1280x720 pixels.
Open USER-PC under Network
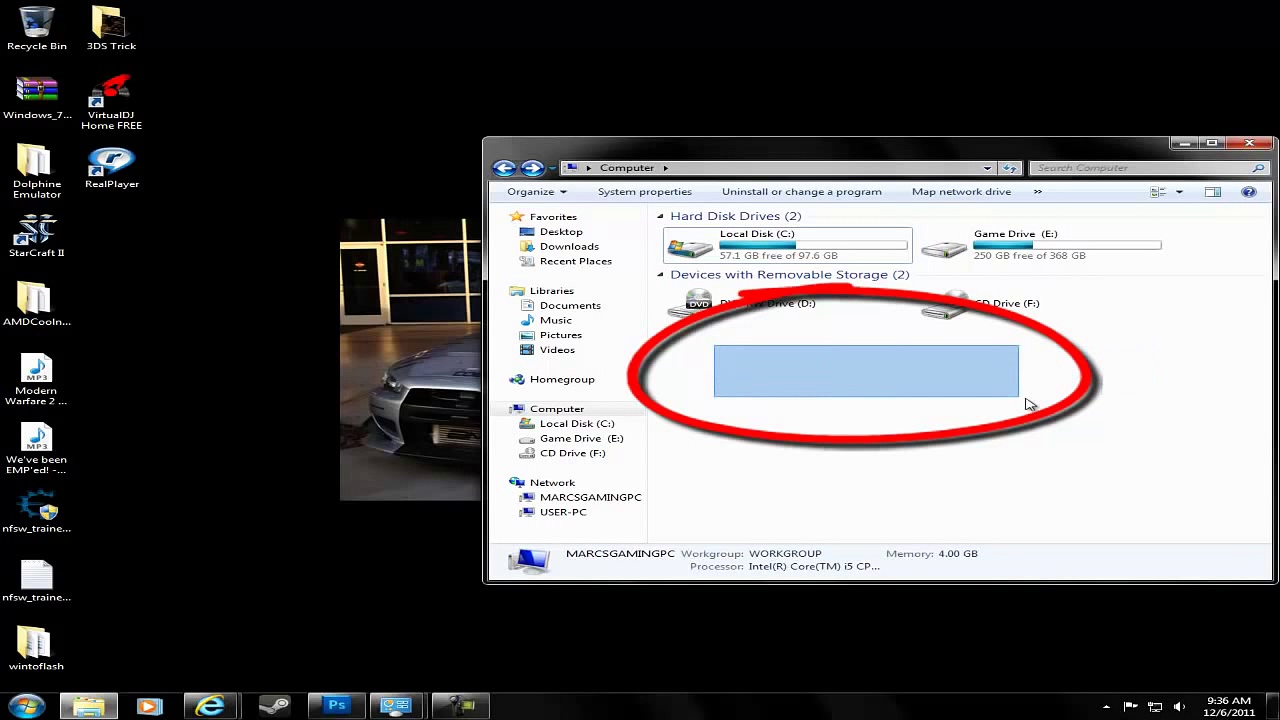pyautogui.click(x=563, y=513)
